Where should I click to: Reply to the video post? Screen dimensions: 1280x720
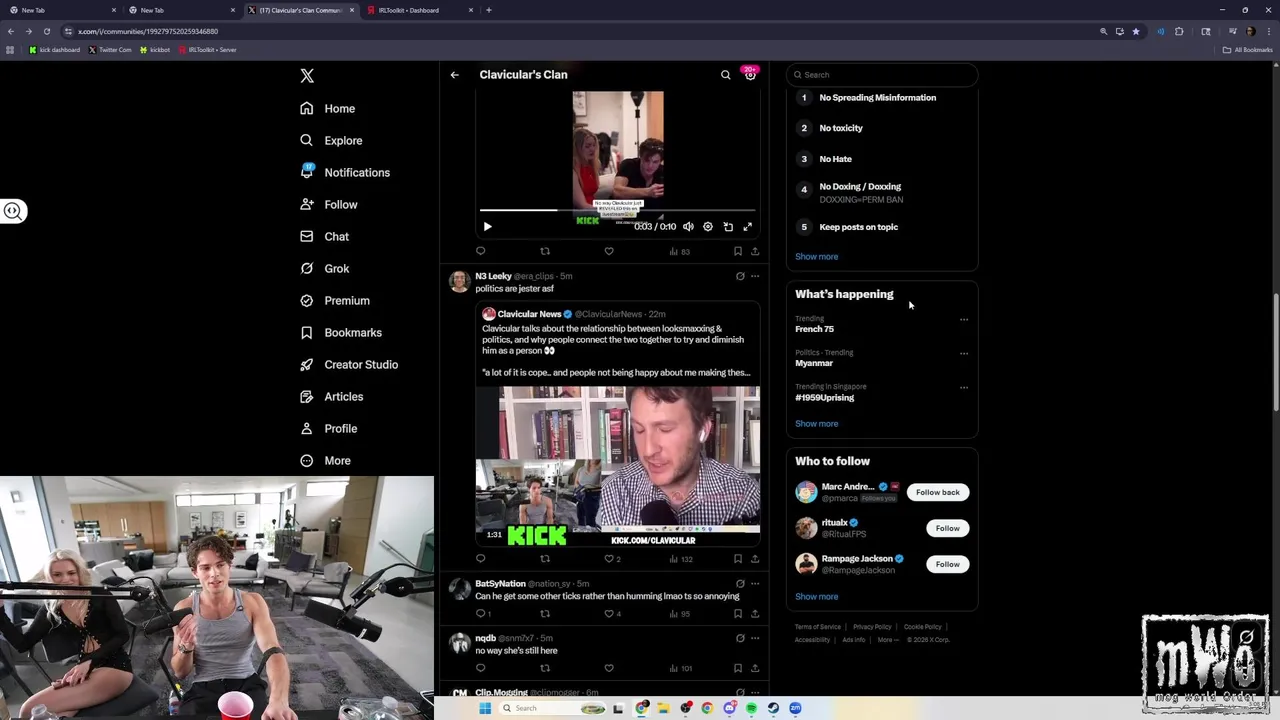click(x=480, y=251)
